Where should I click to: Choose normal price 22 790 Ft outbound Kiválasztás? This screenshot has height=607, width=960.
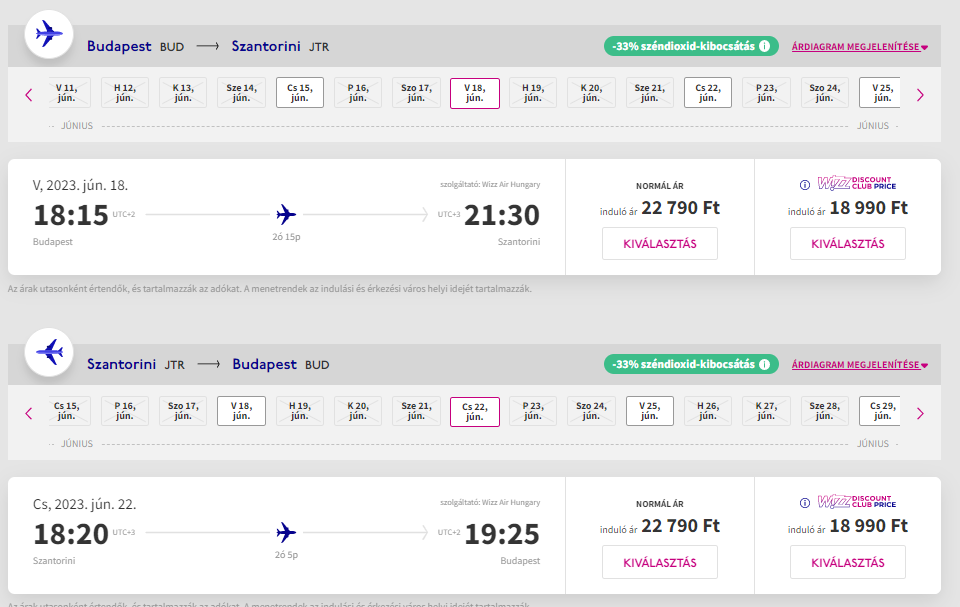coord(659,244)
